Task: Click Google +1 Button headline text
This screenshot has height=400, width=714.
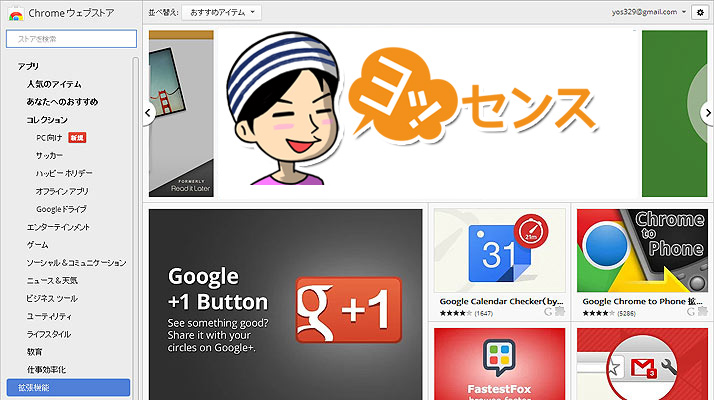Action: (218, 289)
